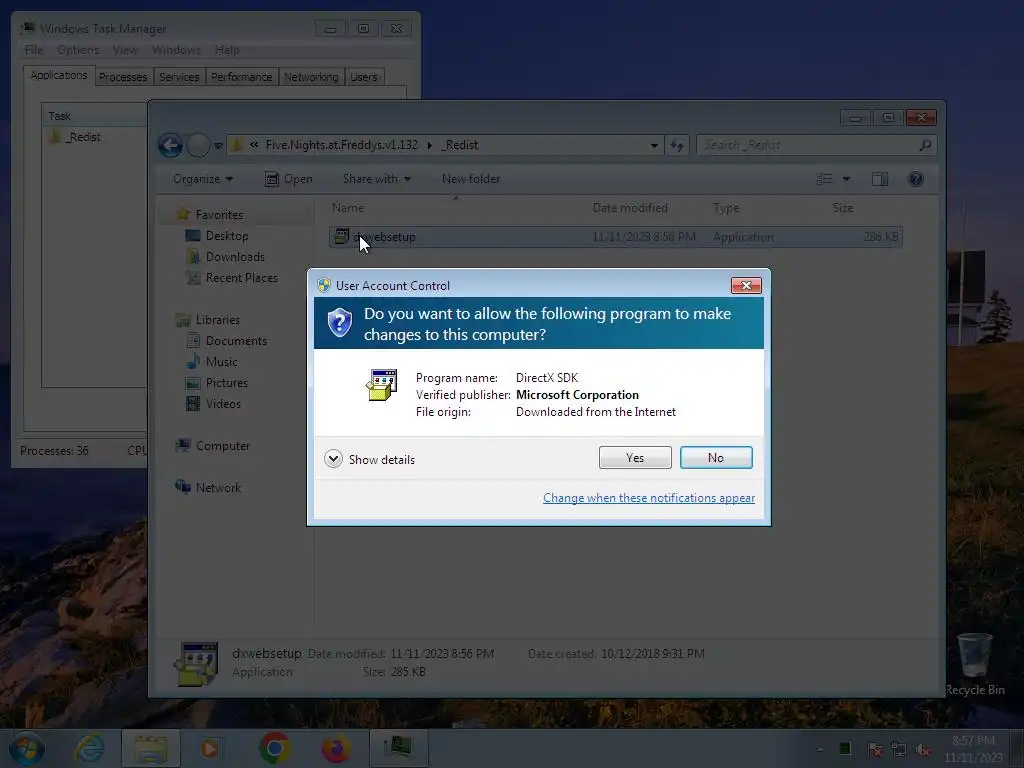
Task: Open the Help menu in Task Manager
Action: click(227, 50)
